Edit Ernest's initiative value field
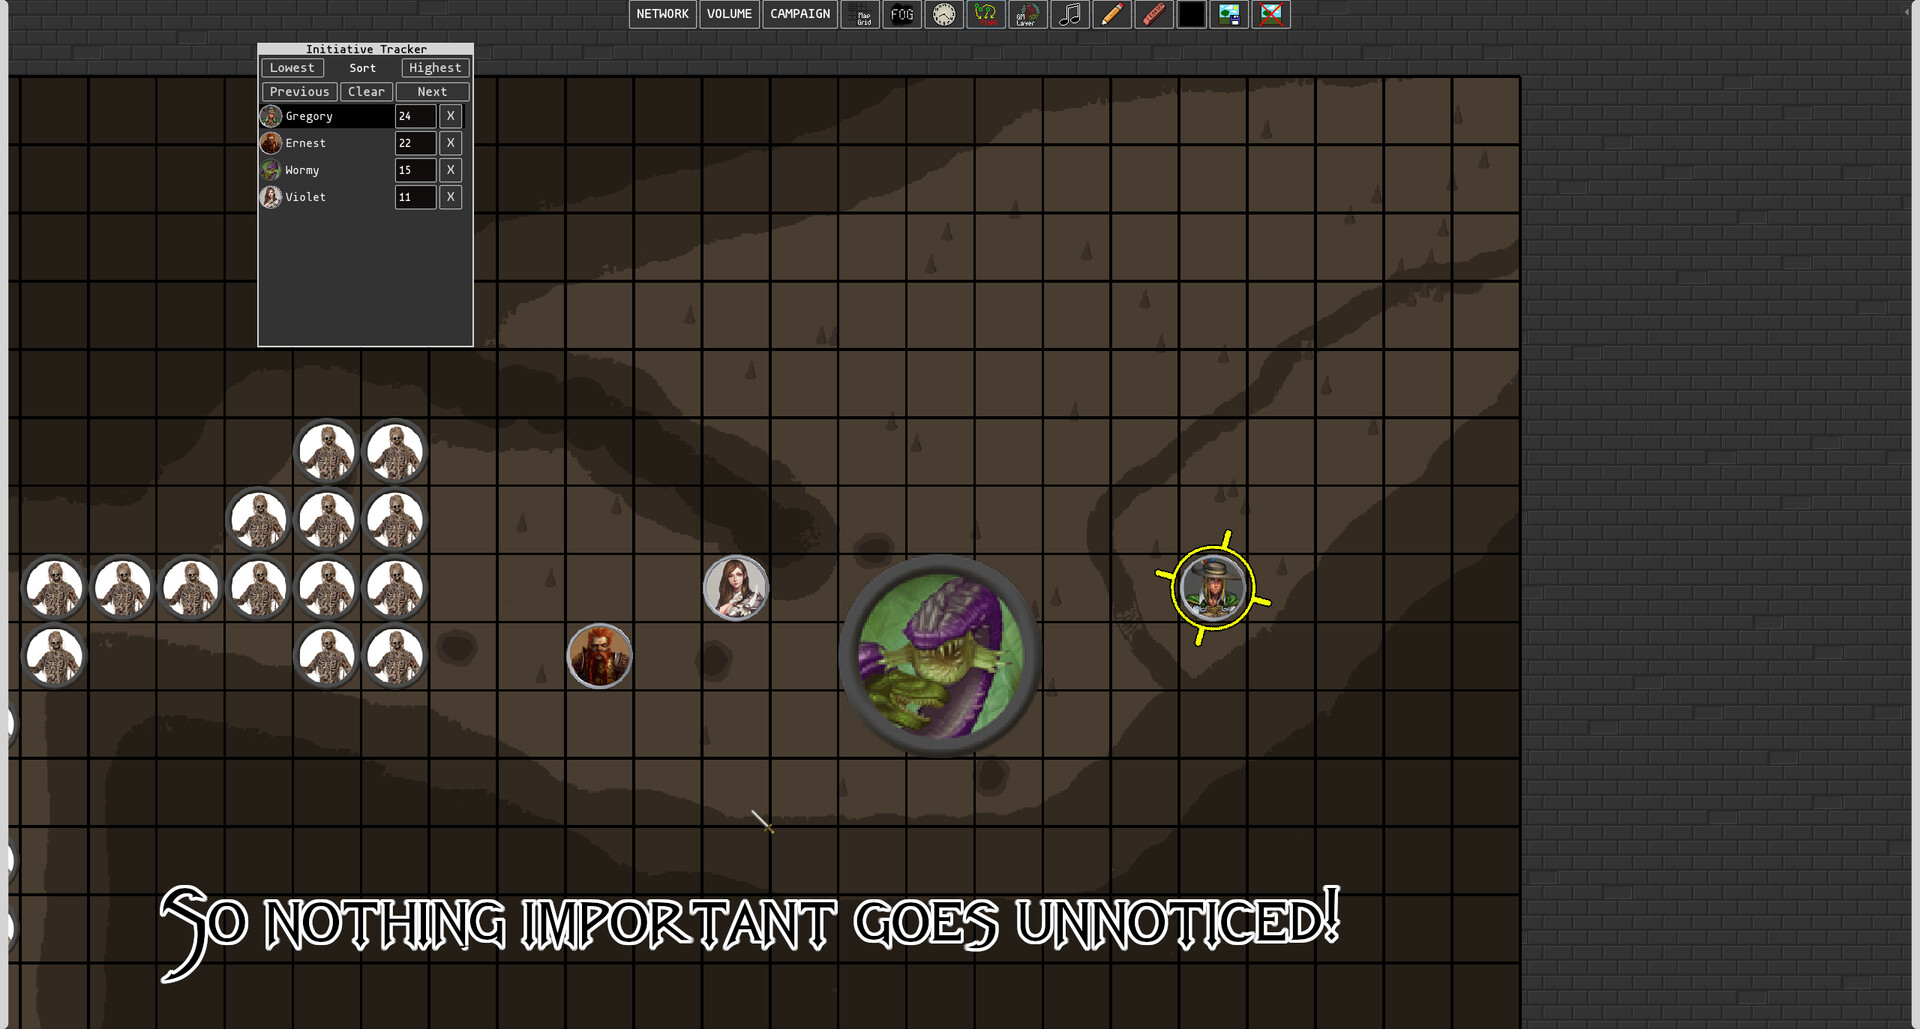 tap(415, 143)
